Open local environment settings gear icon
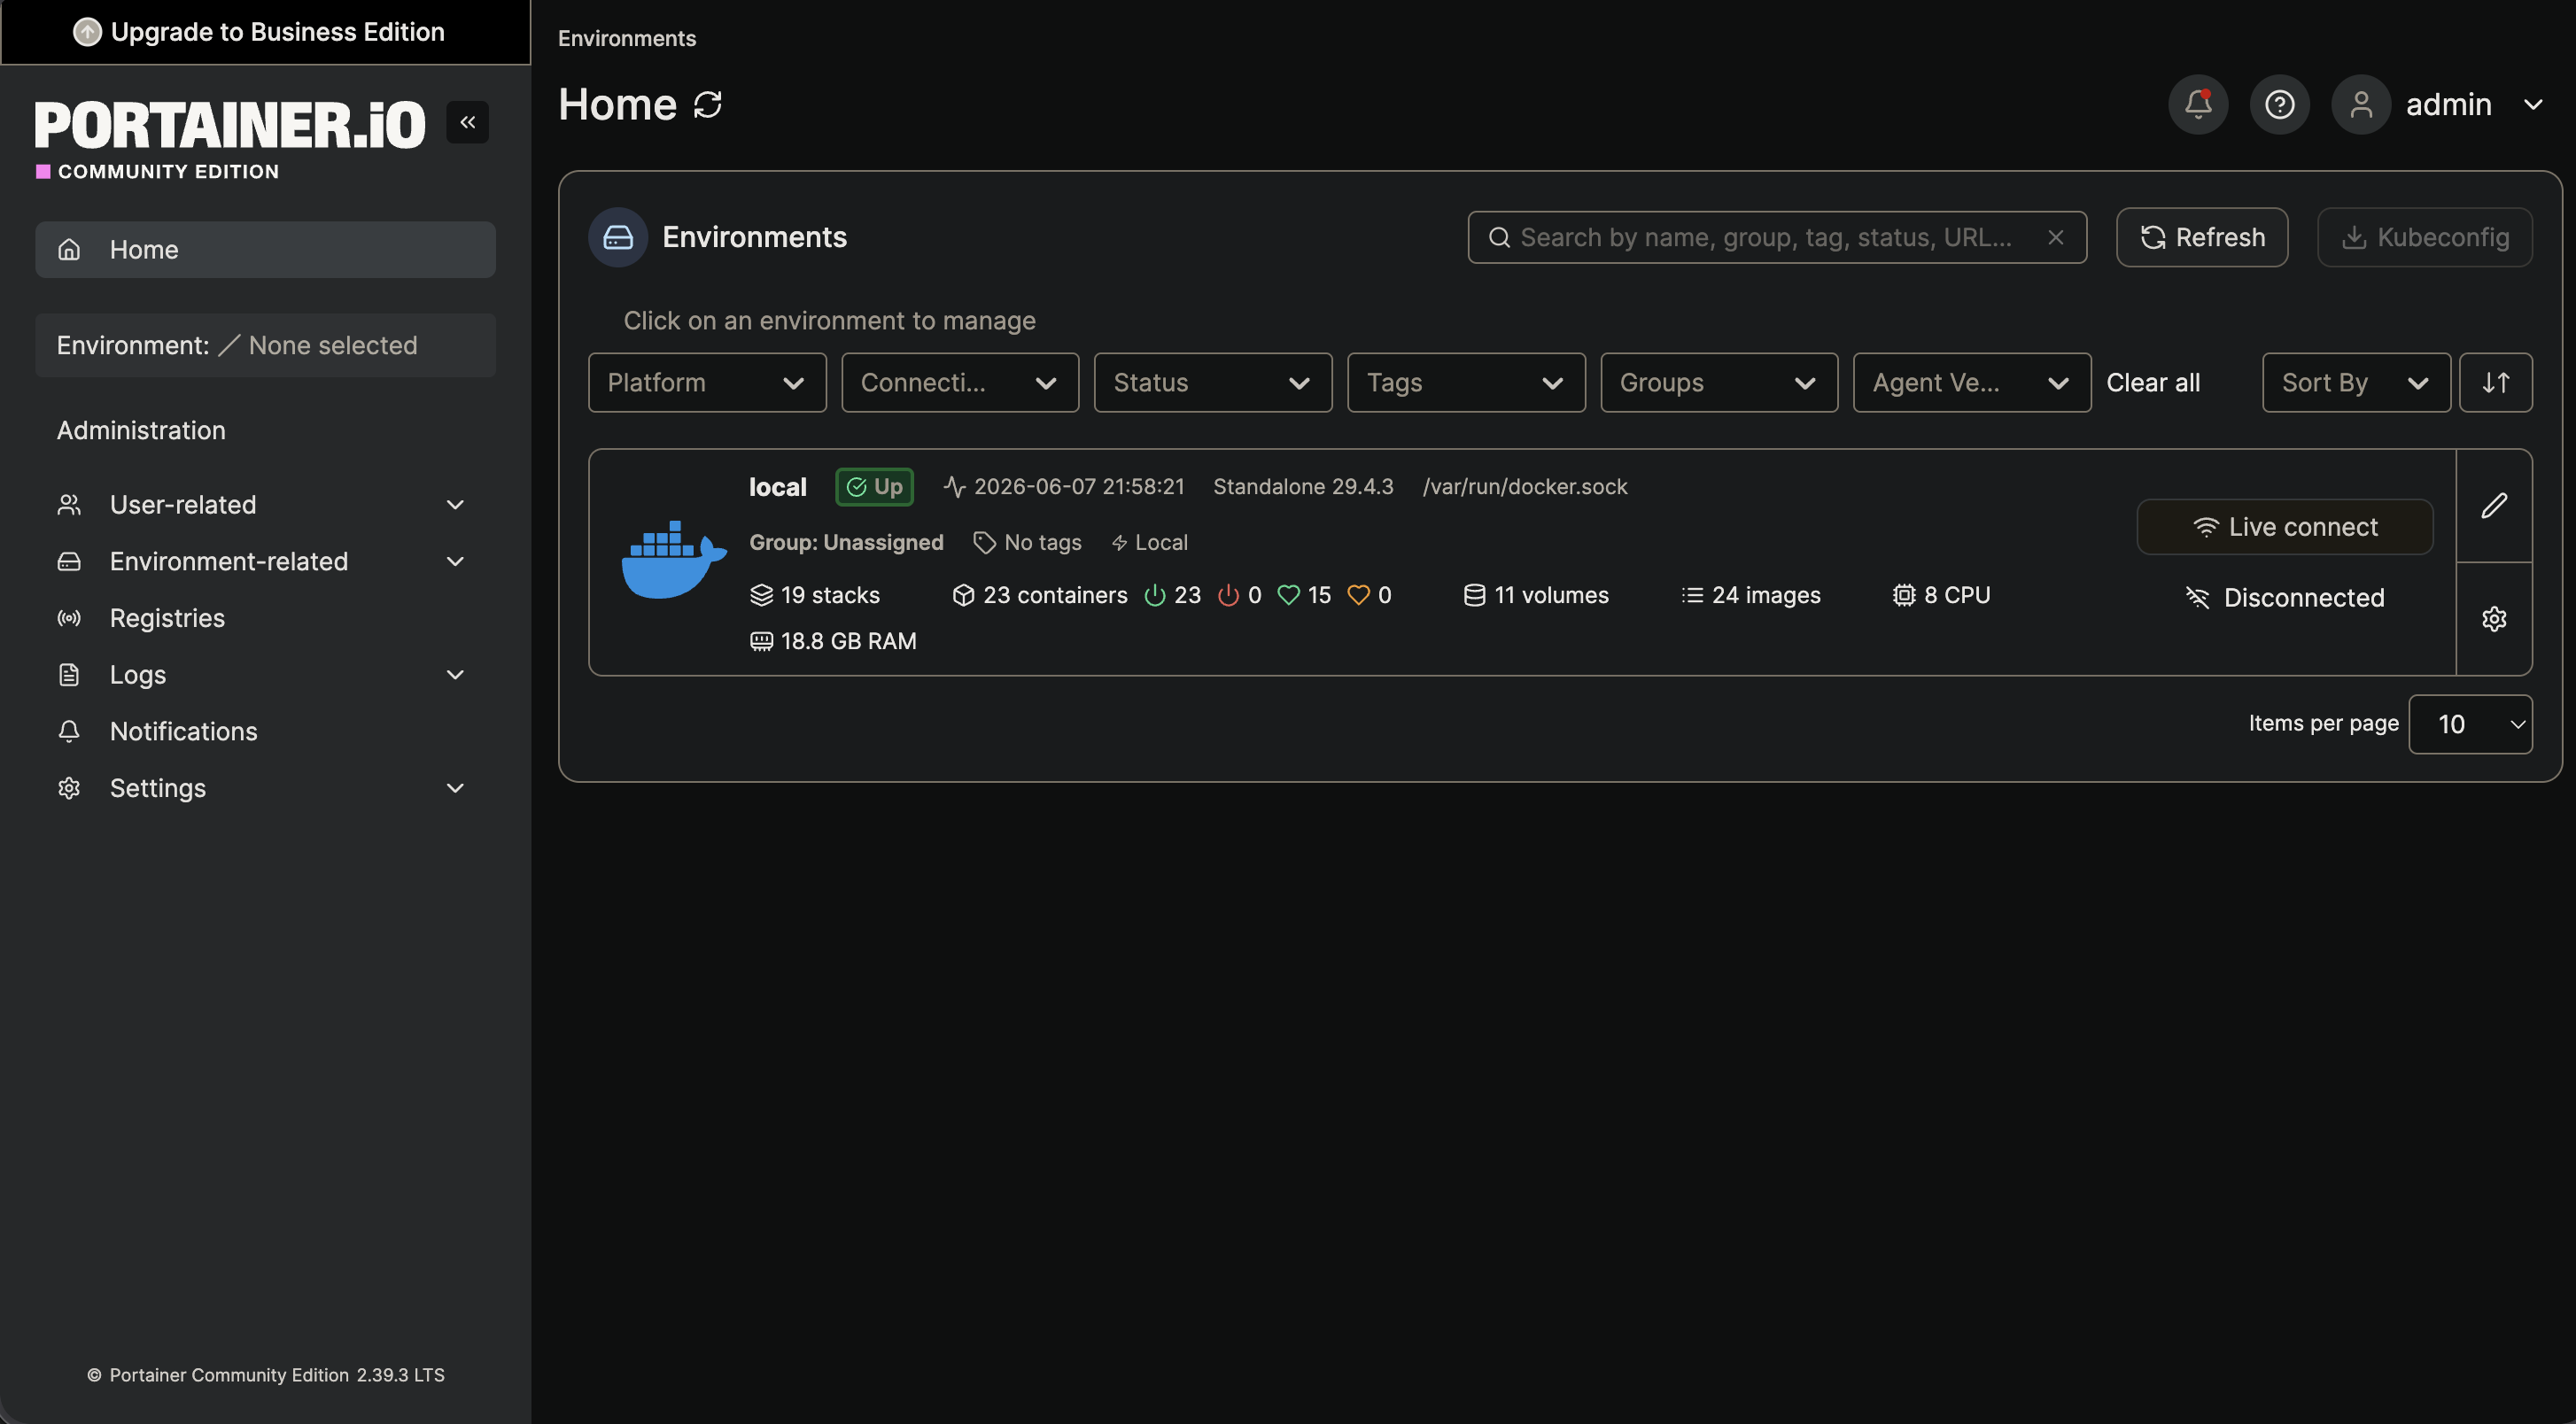 tap(2494, 619)
